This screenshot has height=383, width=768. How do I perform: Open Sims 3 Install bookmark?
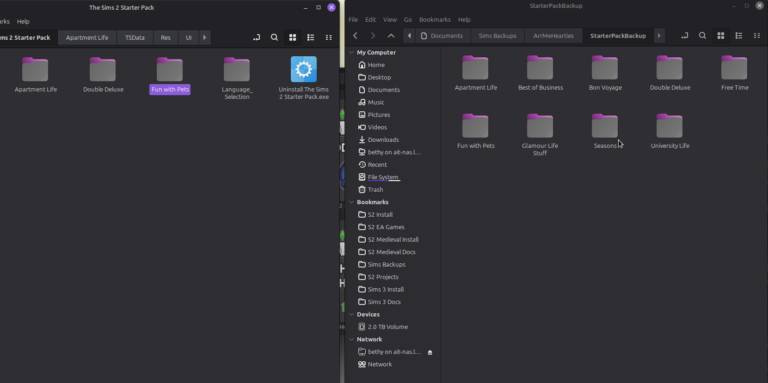385,289
